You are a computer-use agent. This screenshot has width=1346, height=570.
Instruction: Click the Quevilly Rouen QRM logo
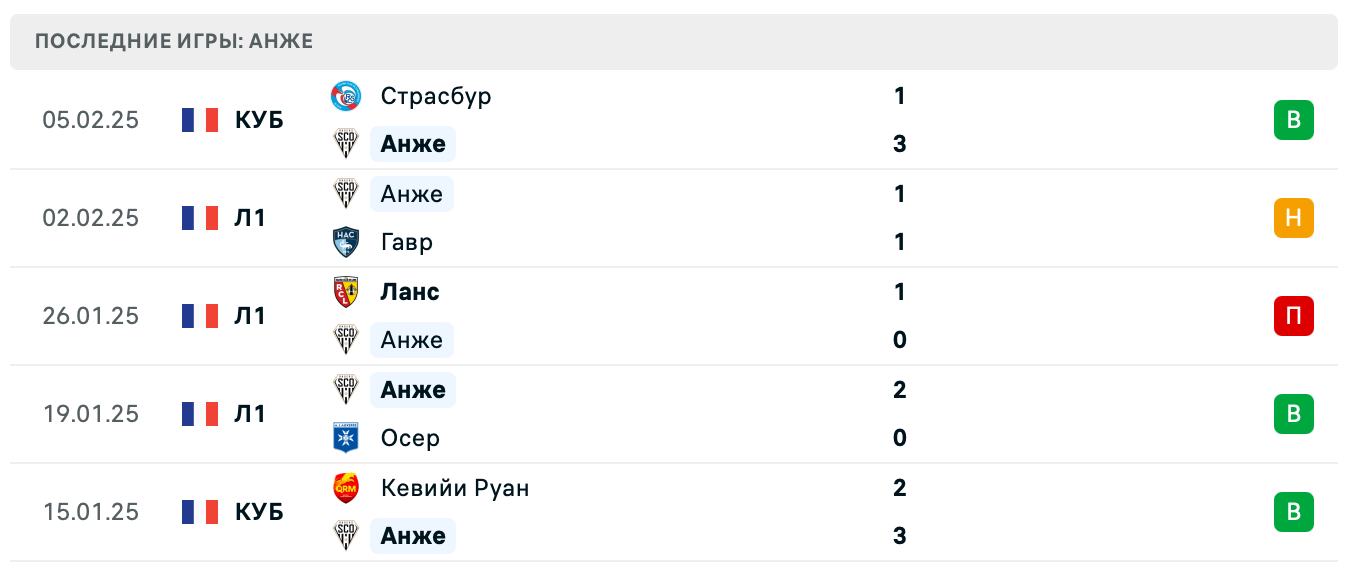(346, 488)
